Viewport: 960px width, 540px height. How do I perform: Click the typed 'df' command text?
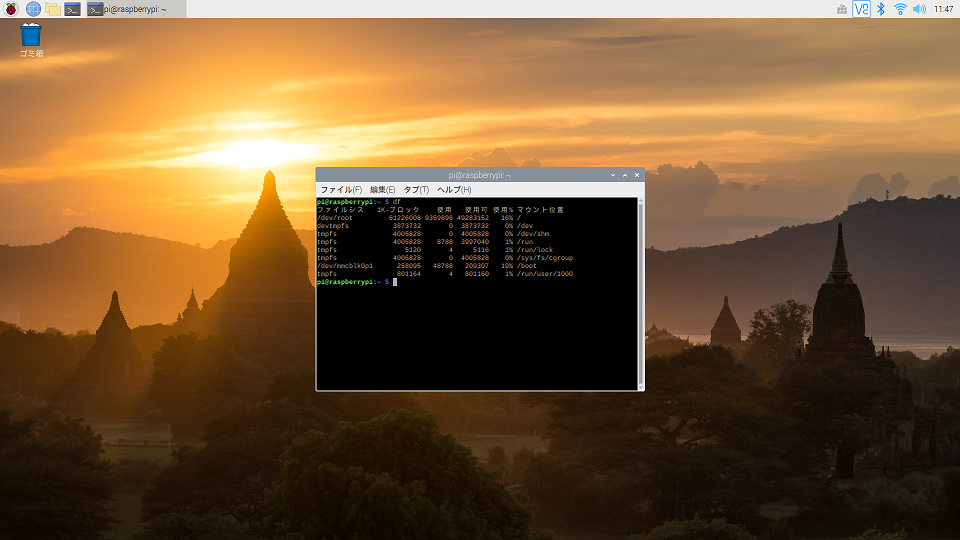(396, 201)
